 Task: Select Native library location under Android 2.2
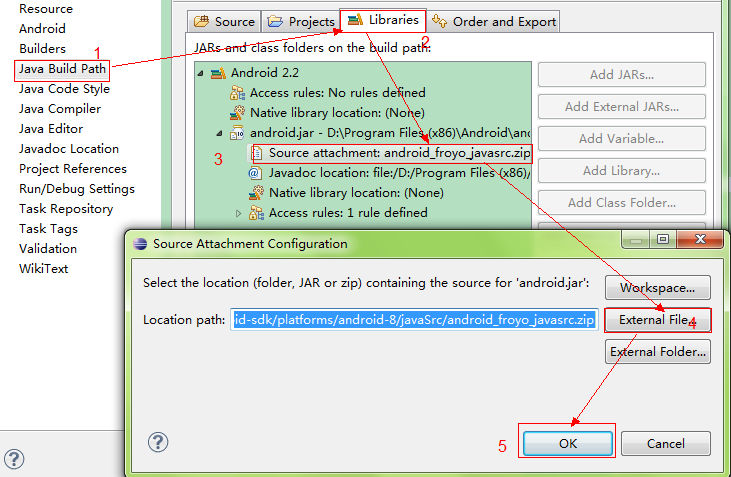337,113
